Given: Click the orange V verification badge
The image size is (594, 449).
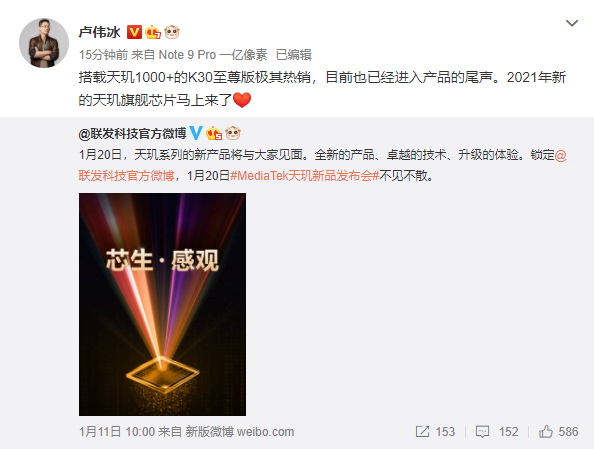Looking at the screenshot, I should pyautogui.click(x=134, y=32).
